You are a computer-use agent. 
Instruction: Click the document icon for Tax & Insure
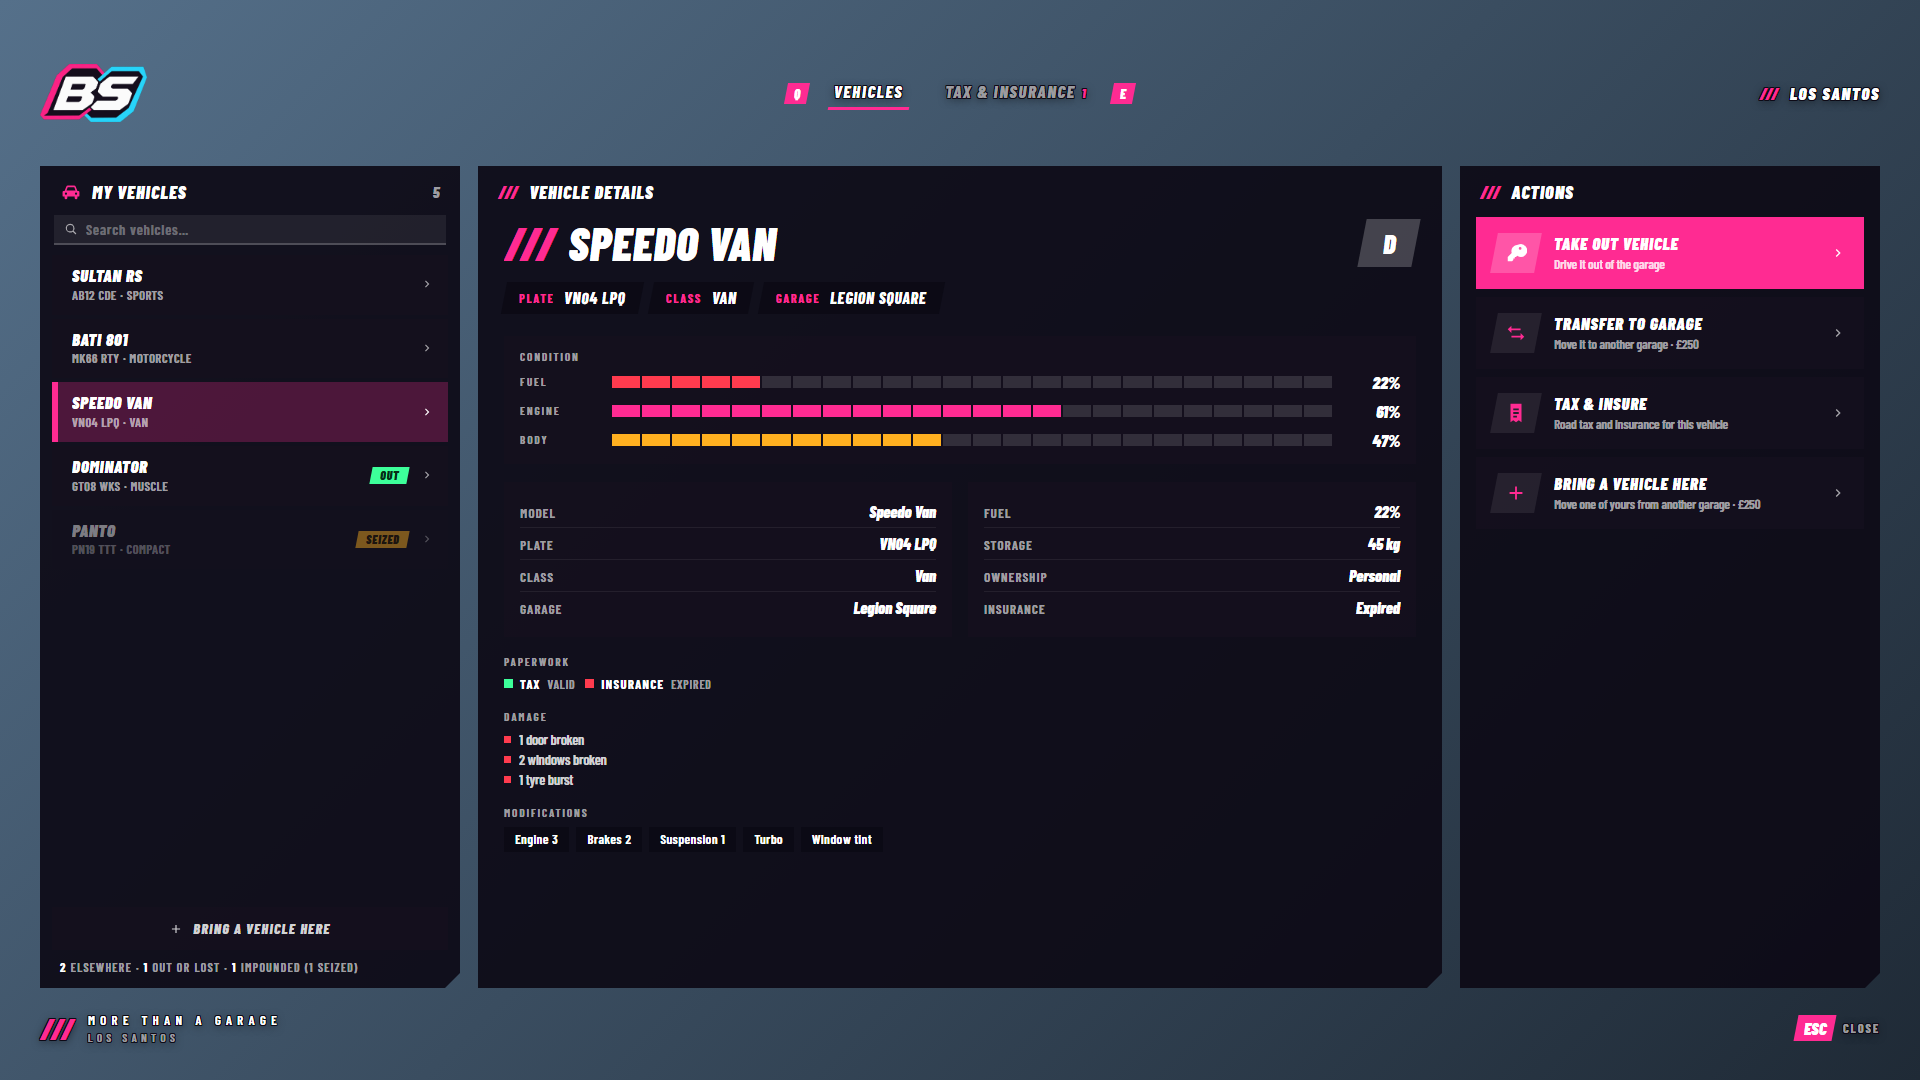pyautogui.click(x=1516, y=413)
